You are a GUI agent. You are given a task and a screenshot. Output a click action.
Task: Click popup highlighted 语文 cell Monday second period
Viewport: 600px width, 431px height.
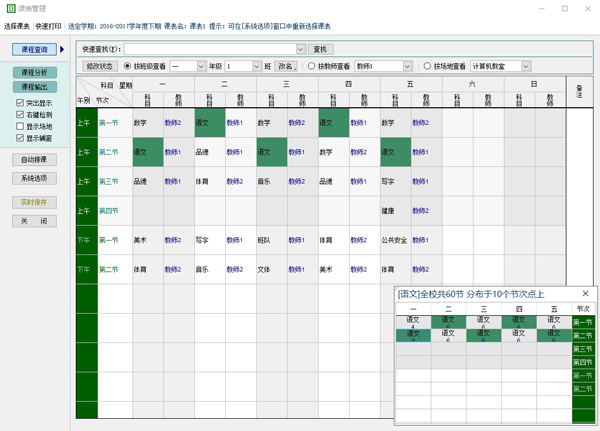[413, 335]
